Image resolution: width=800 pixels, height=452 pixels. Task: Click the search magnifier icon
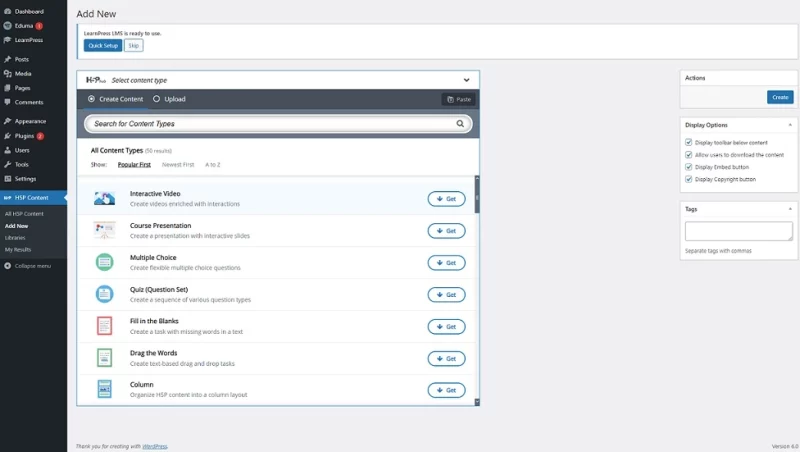pyautogui.click(x=461, y=124)
